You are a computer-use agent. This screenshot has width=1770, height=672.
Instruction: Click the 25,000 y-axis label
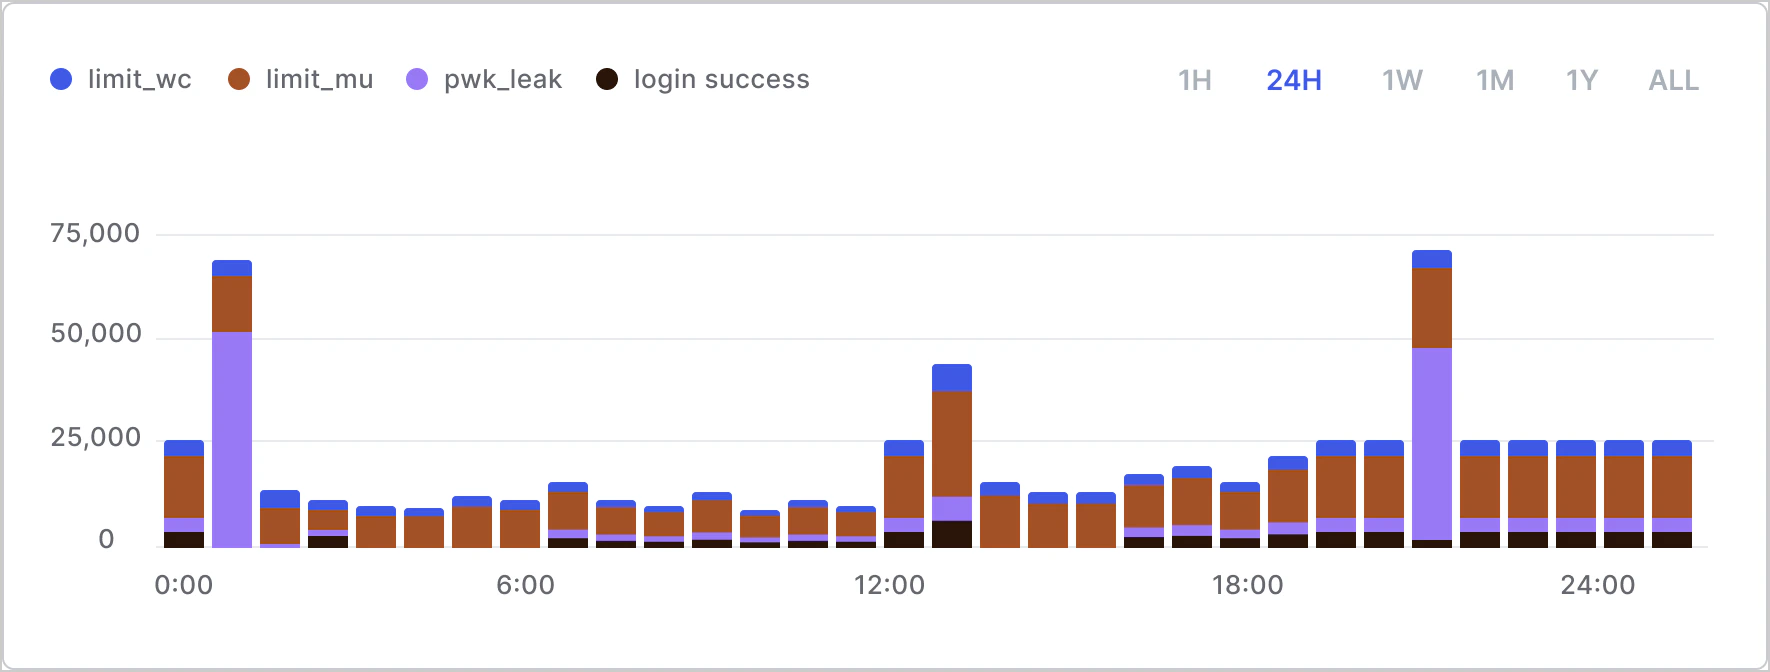(x=96, y=438)
